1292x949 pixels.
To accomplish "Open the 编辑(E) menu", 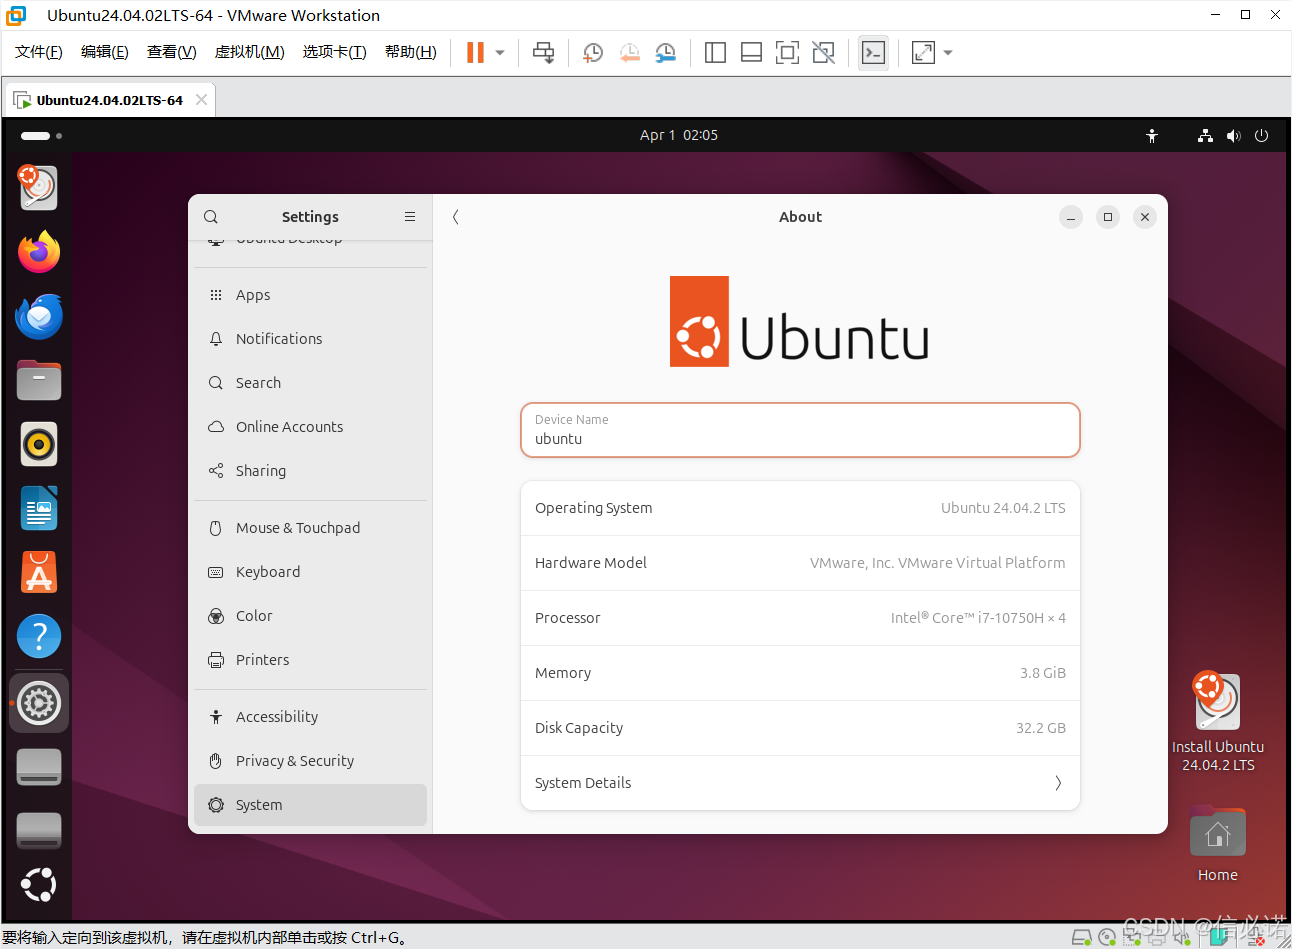I will point(105,52).
